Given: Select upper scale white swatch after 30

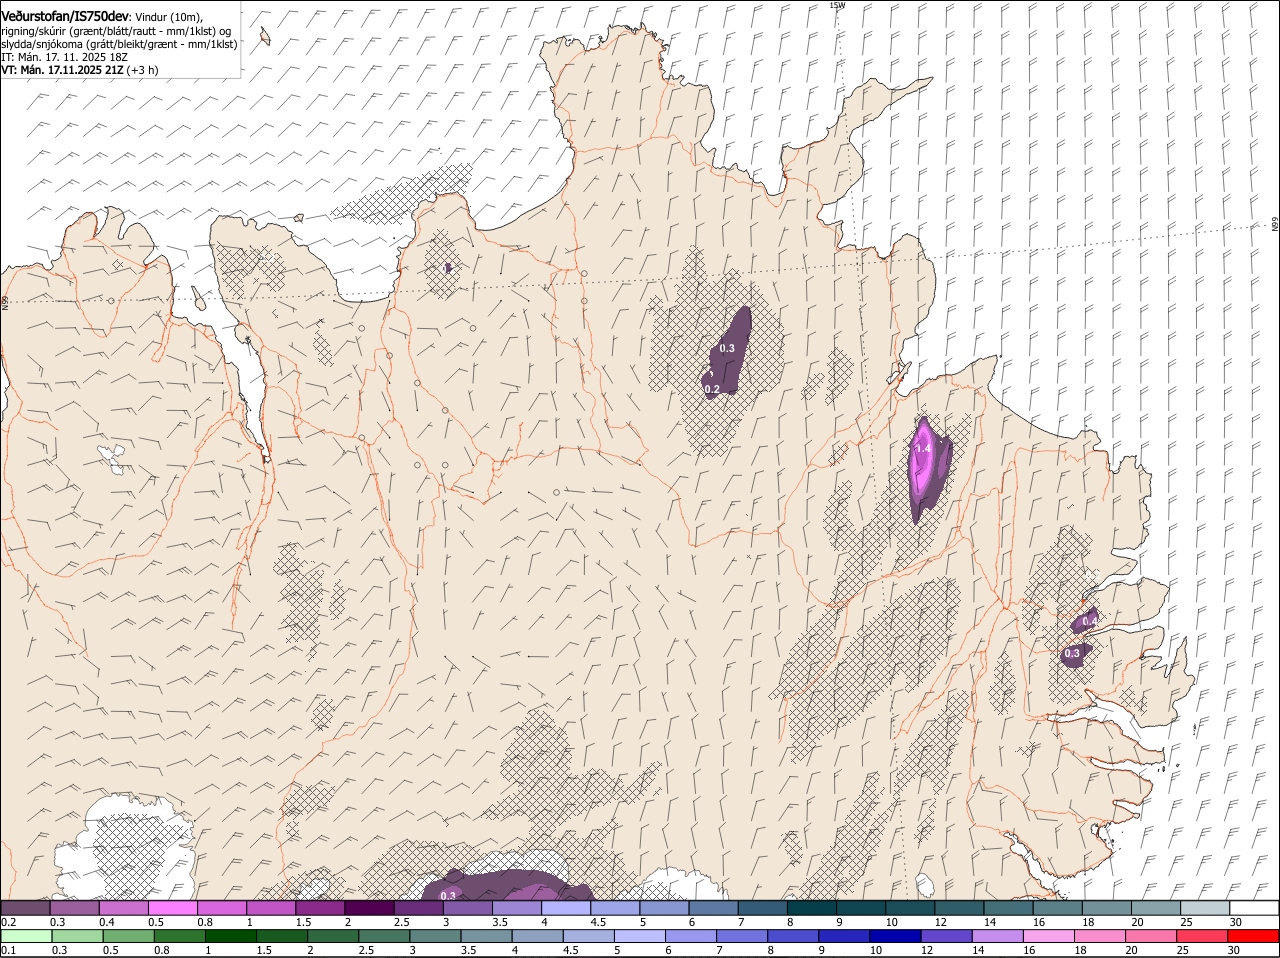Looking at the screenshot, I should click(x=1255, y=908).
